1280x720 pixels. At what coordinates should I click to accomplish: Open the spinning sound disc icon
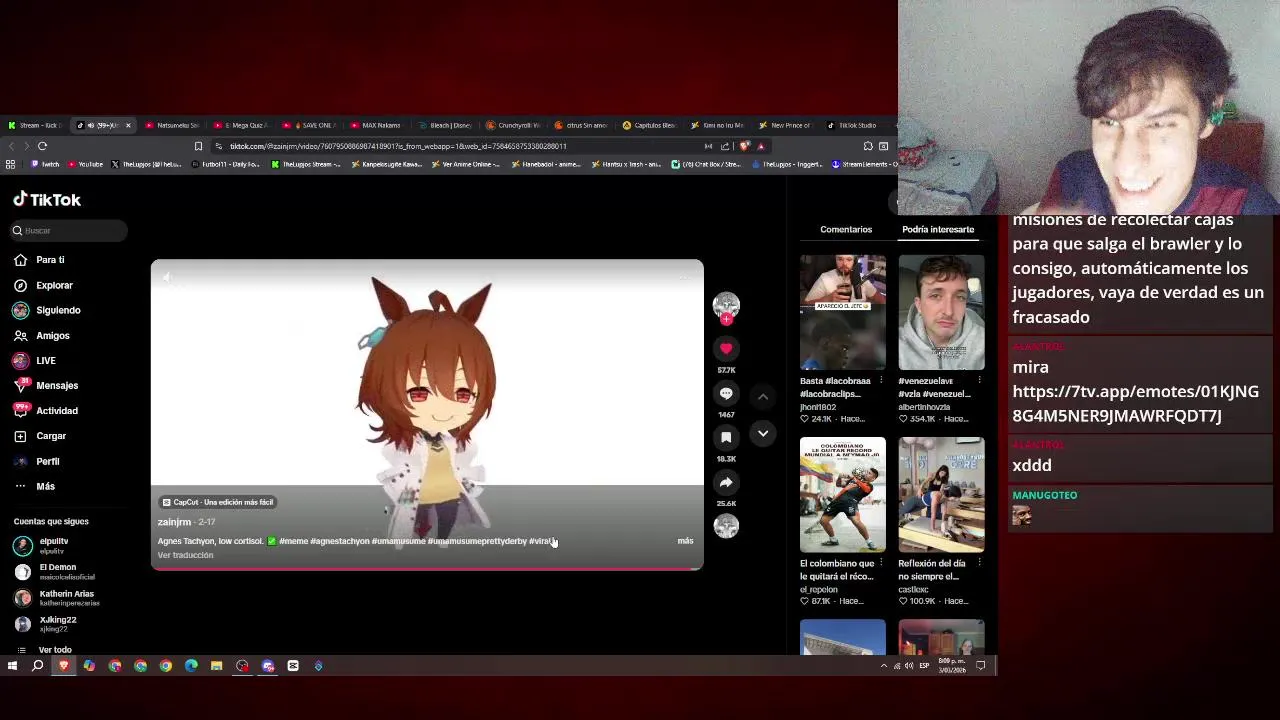726,526
